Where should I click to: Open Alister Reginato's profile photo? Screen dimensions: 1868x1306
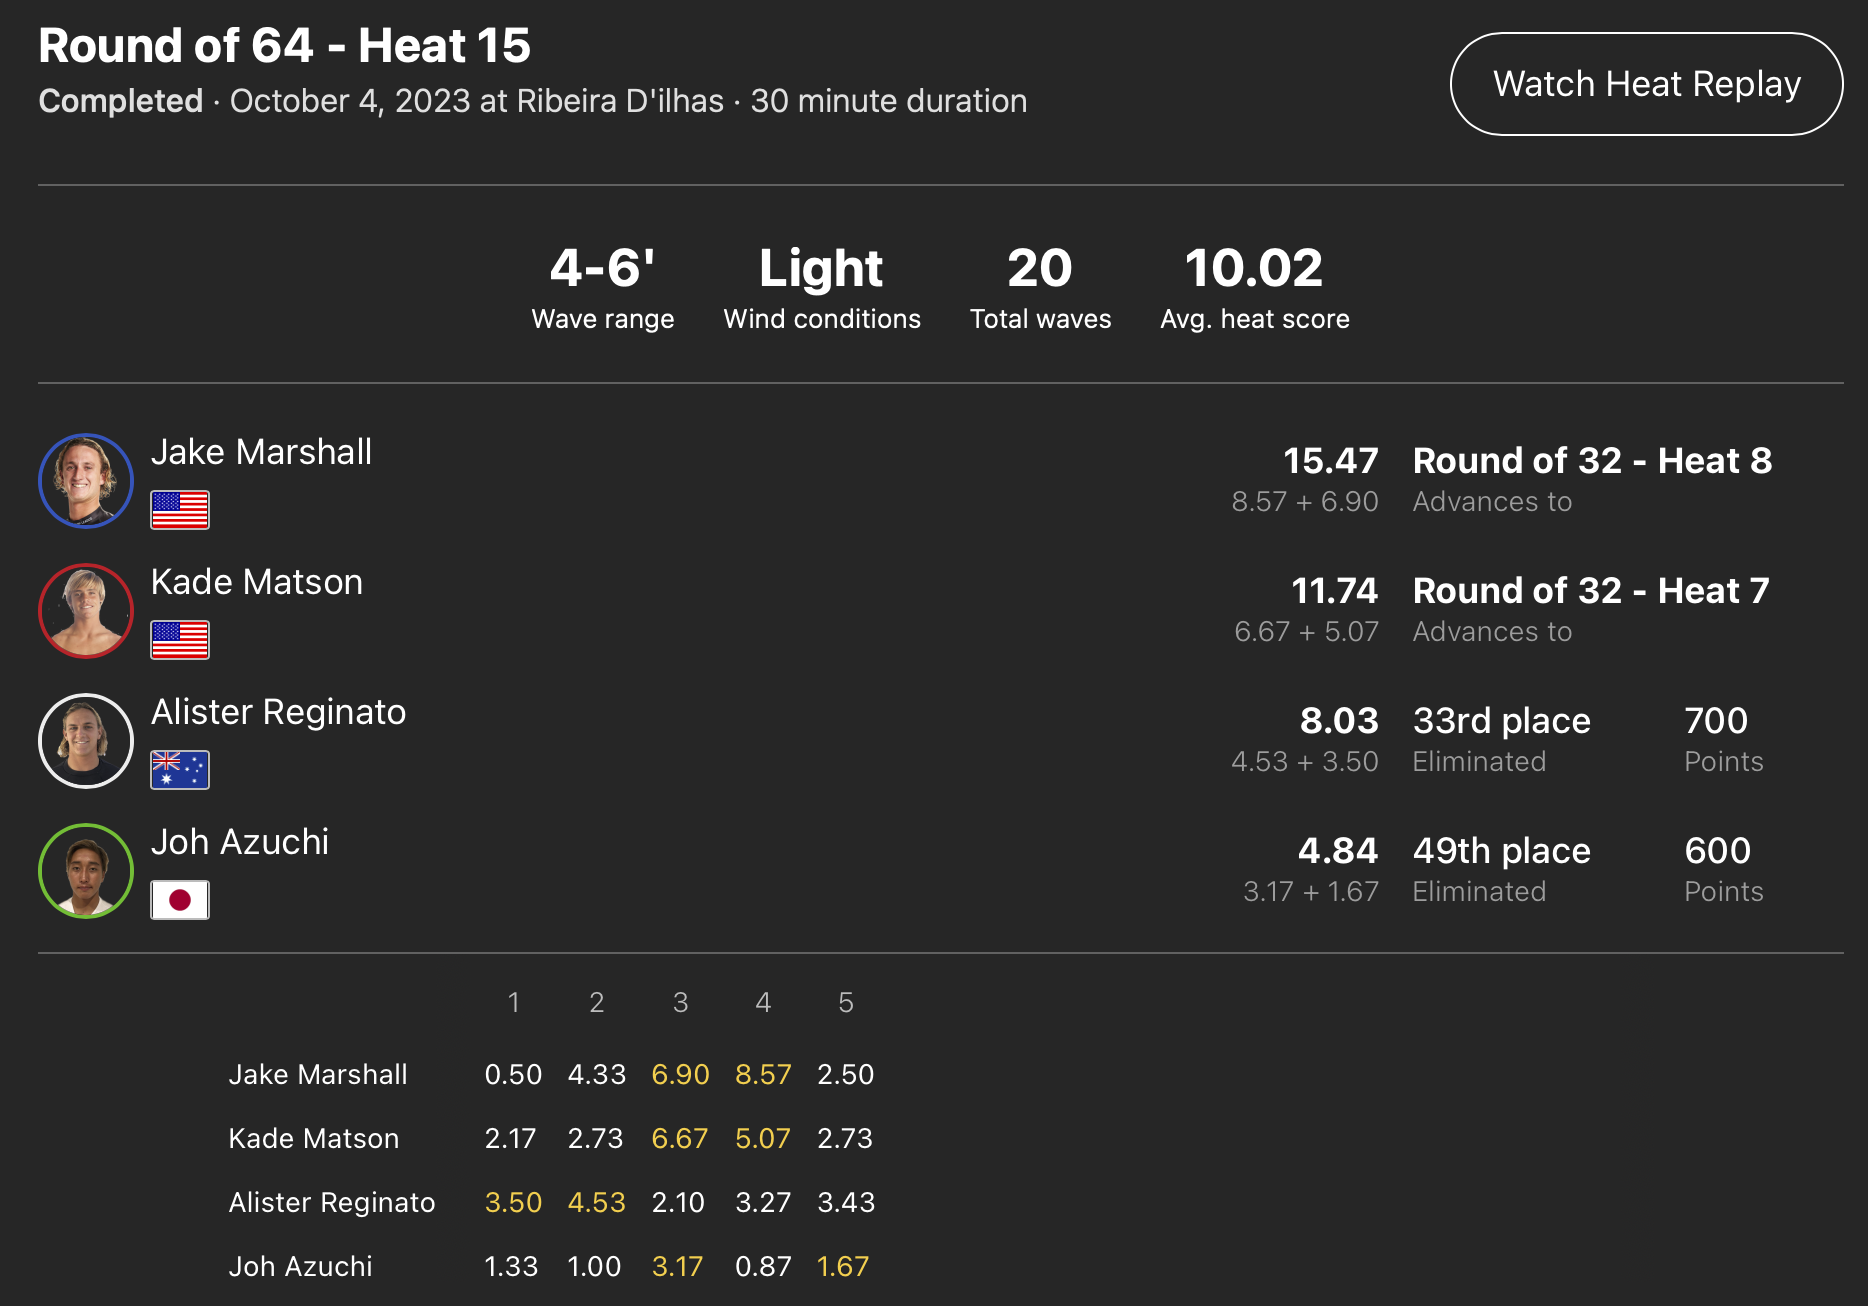click(86, 741)
